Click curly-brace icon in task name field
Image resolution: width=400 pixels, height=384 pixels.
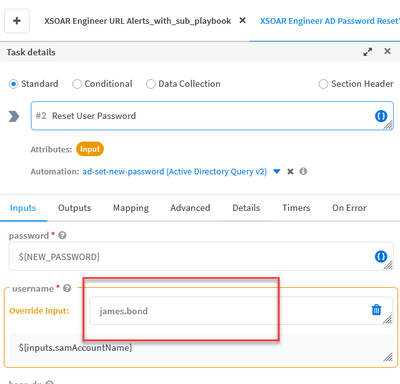coord(381,116)
